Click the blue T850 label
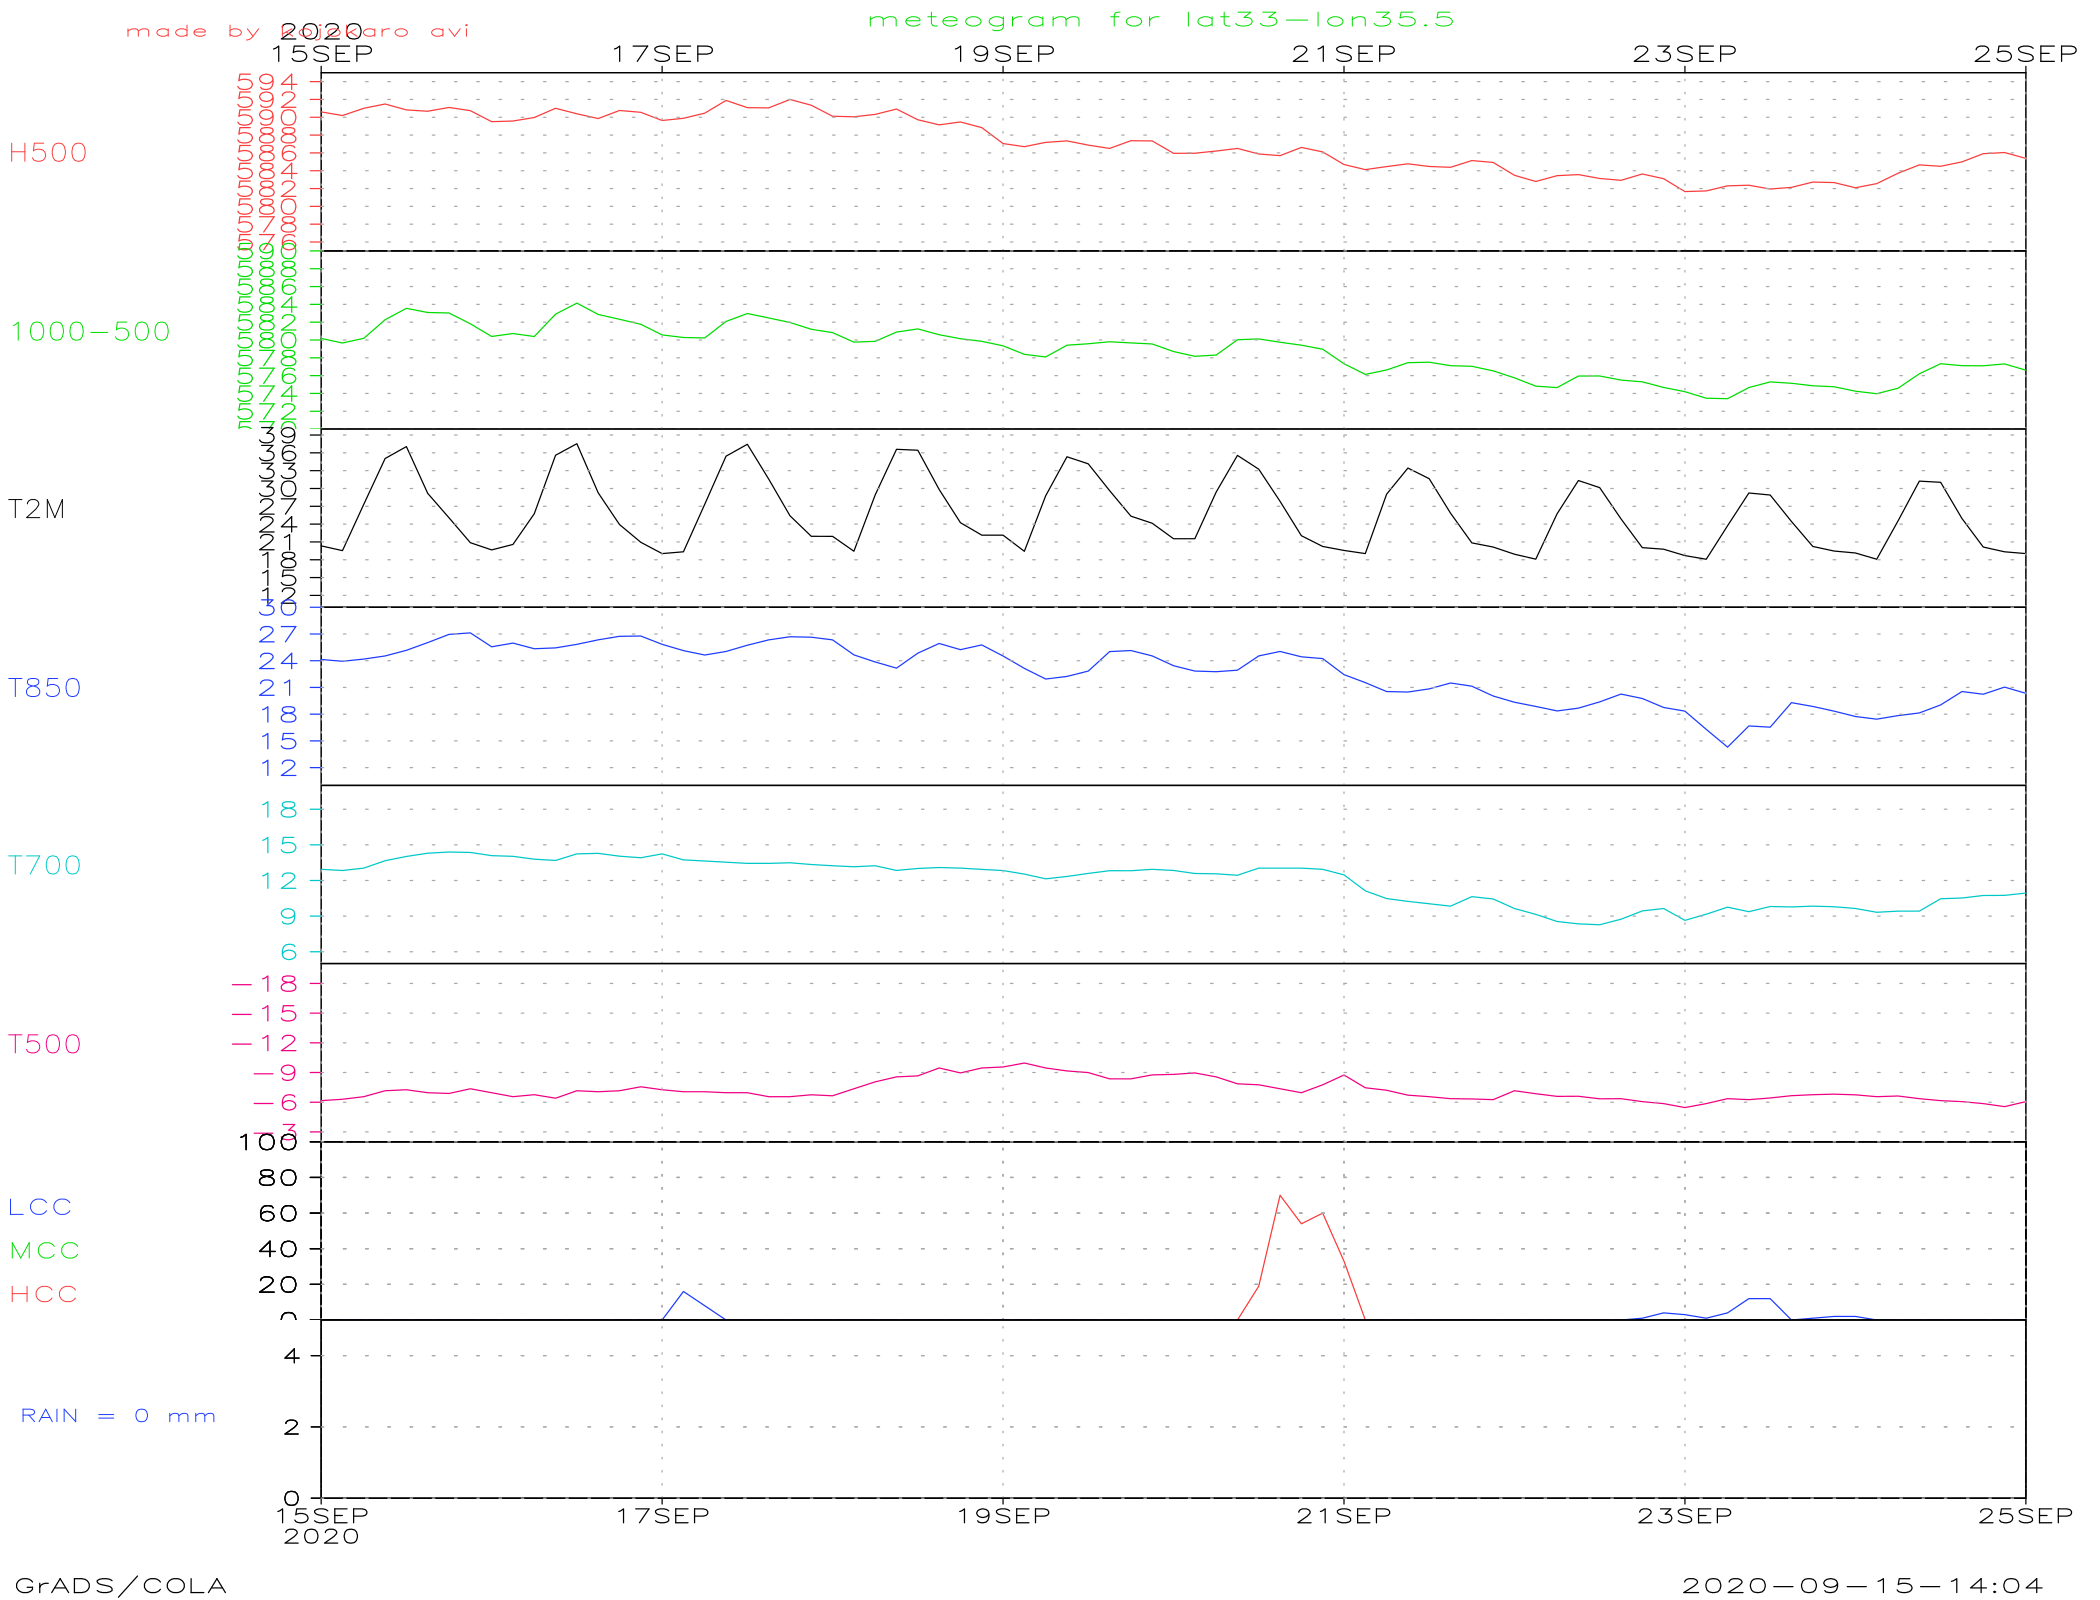 click(44, 688)
